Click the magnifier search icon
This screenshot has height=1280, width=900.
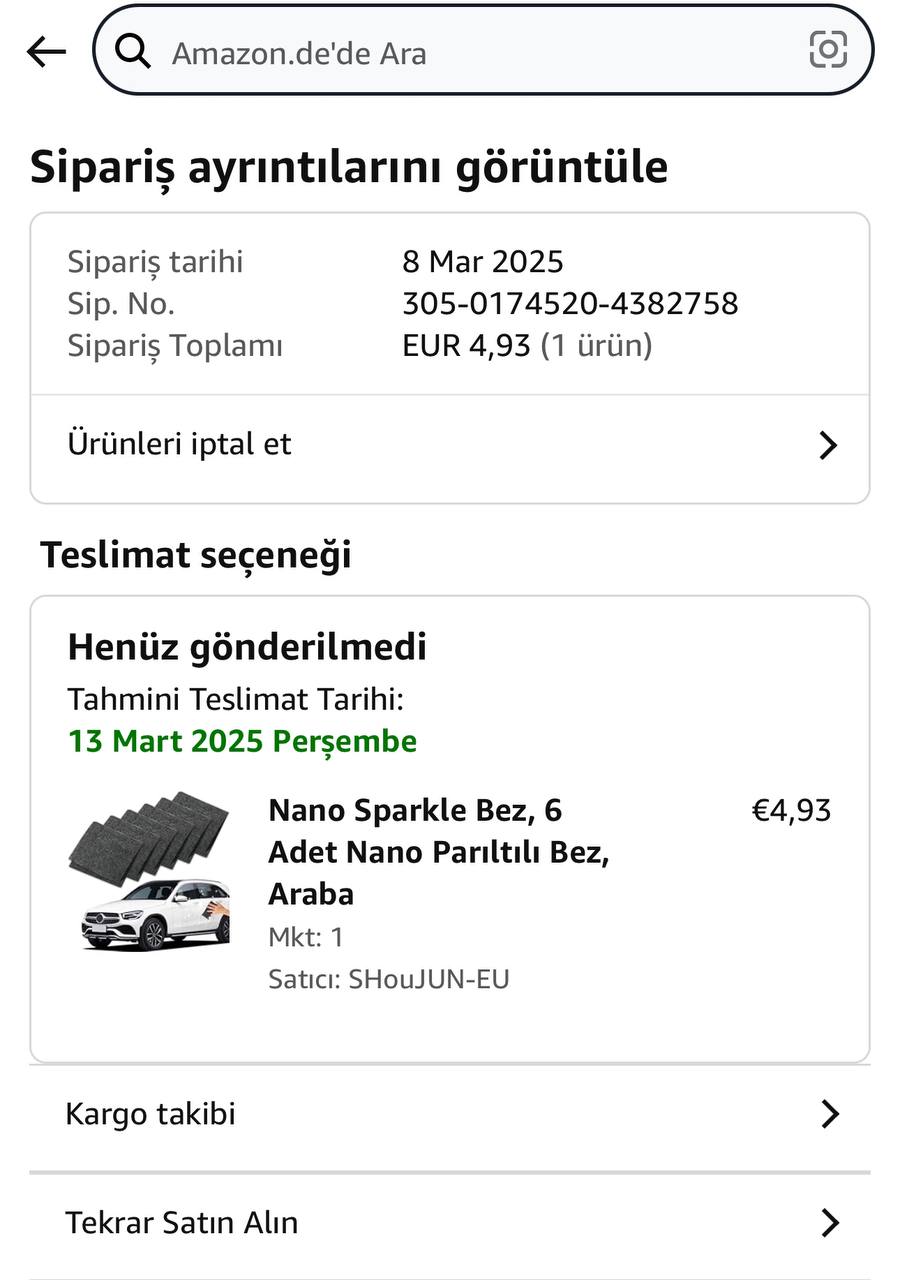click(x=133, y=51)
